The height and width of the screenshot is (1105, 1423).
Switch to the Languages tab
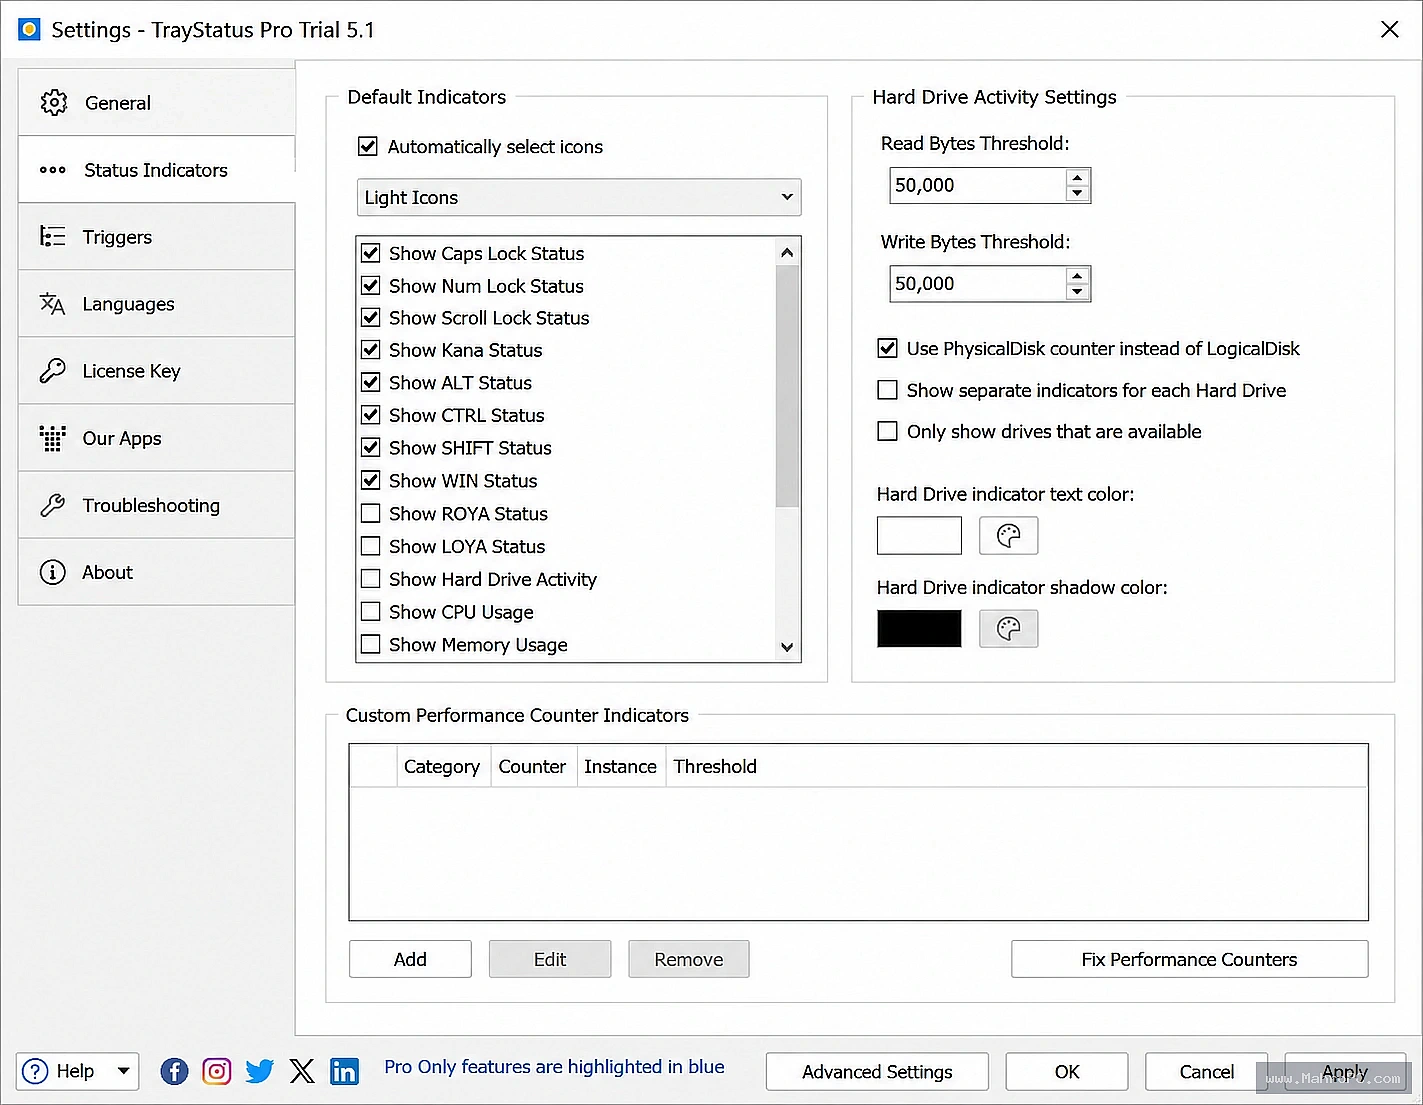157,304
